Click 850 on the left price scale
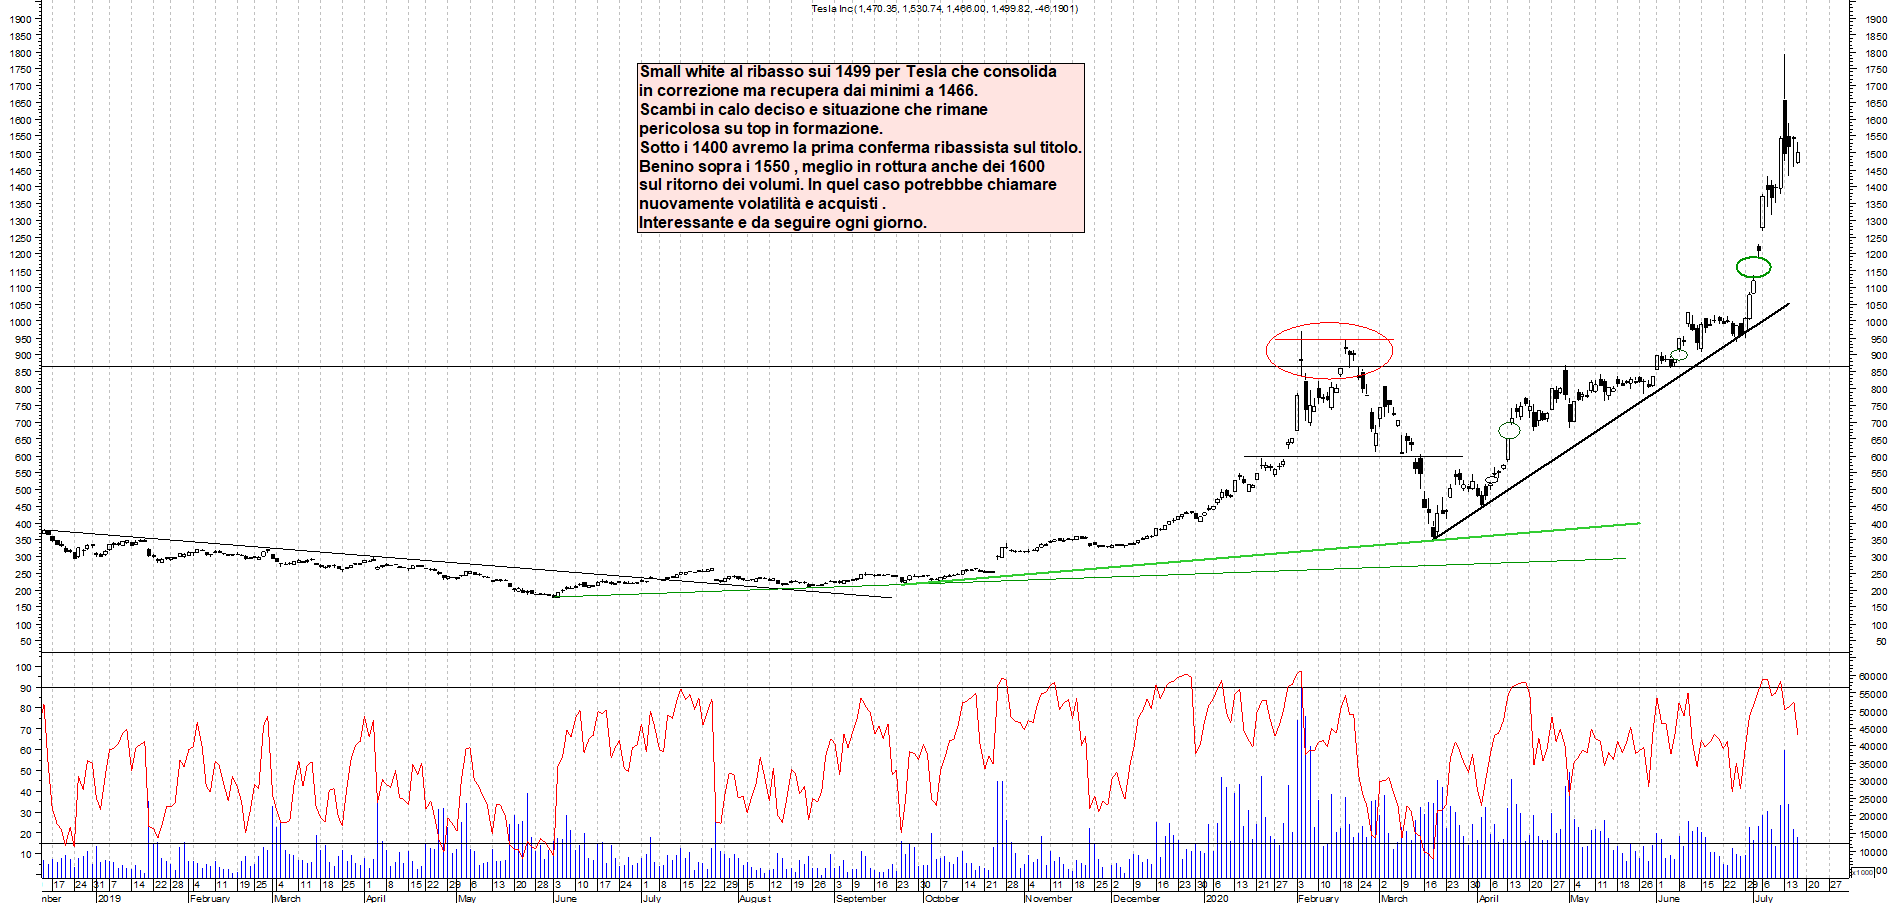This screenshot has height=903, width=1890. 22,372
